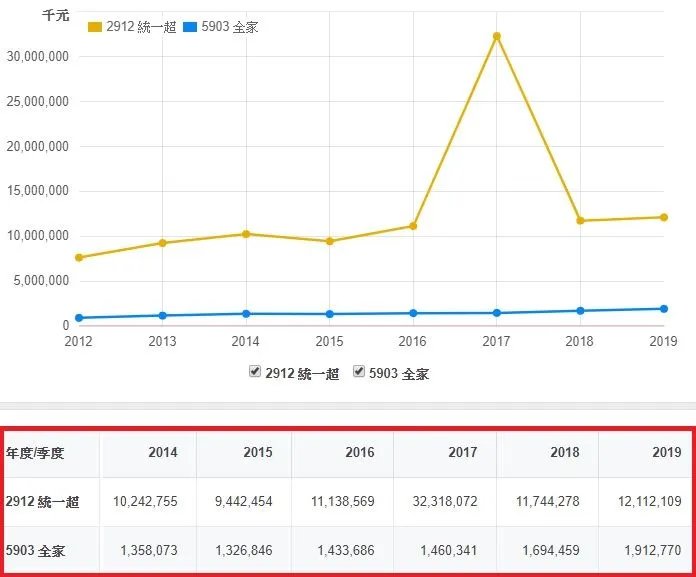Select cell value 32,318,072

[x=445, y=502]
